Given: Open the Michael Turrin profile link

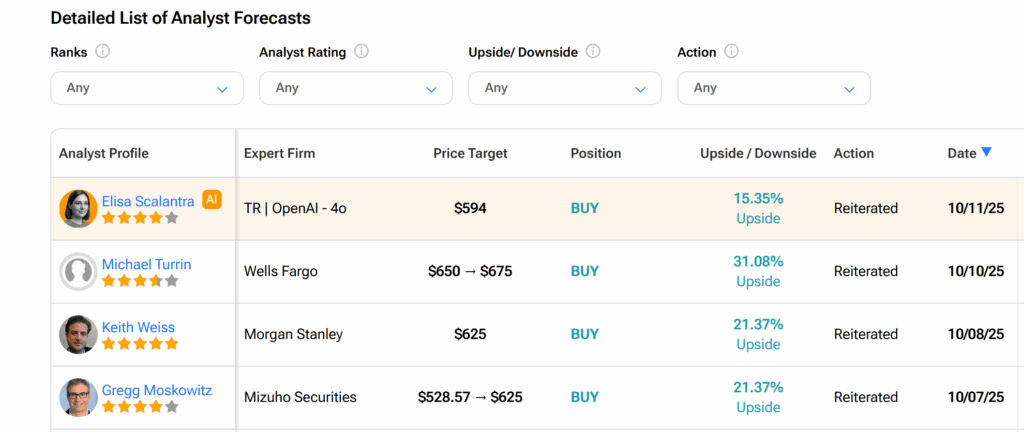Looking at the screenshot, I should tap(146, 264).
